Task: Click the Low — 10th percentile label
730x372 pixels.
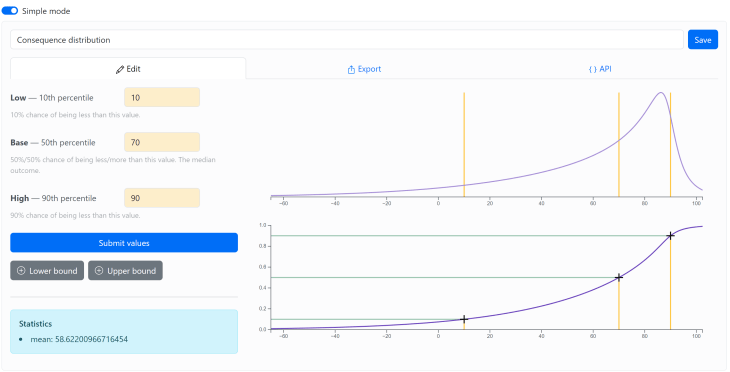Action: click(52, 98)
